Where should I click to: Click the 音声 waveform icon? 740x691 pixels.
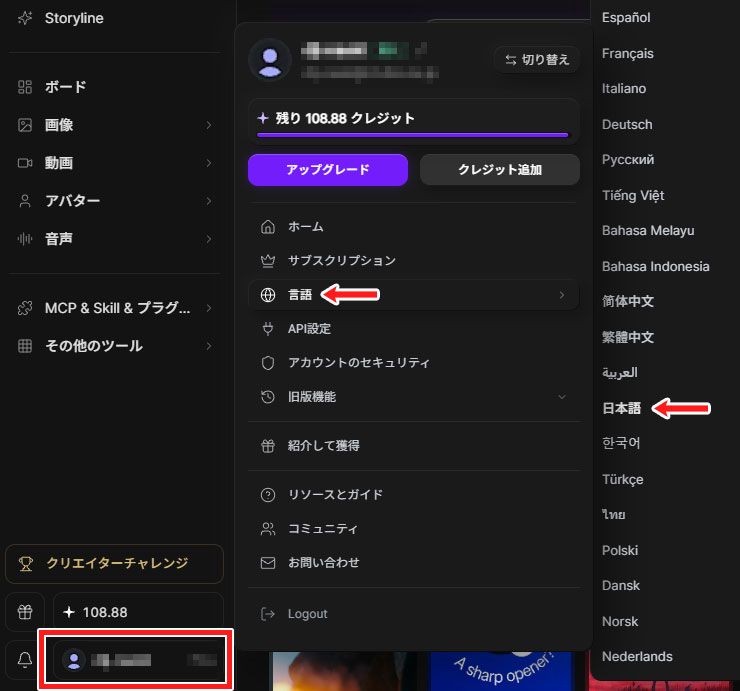(x=25, y=239)
